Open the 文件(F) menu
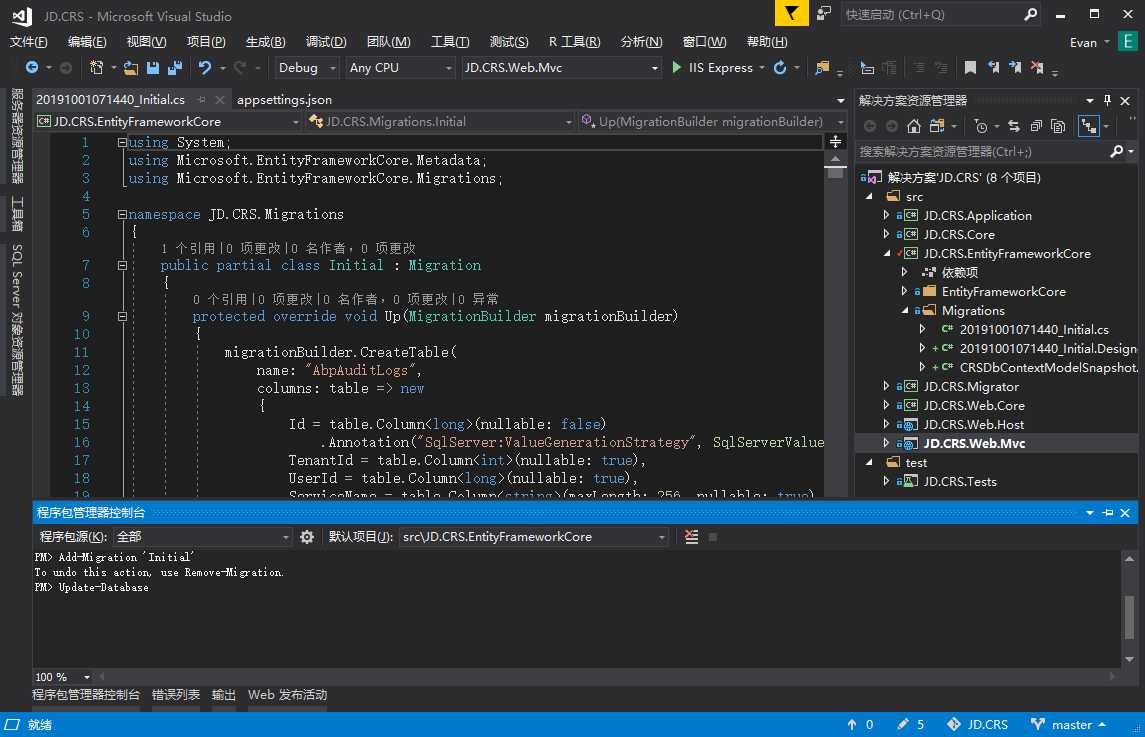 point(28,42)
